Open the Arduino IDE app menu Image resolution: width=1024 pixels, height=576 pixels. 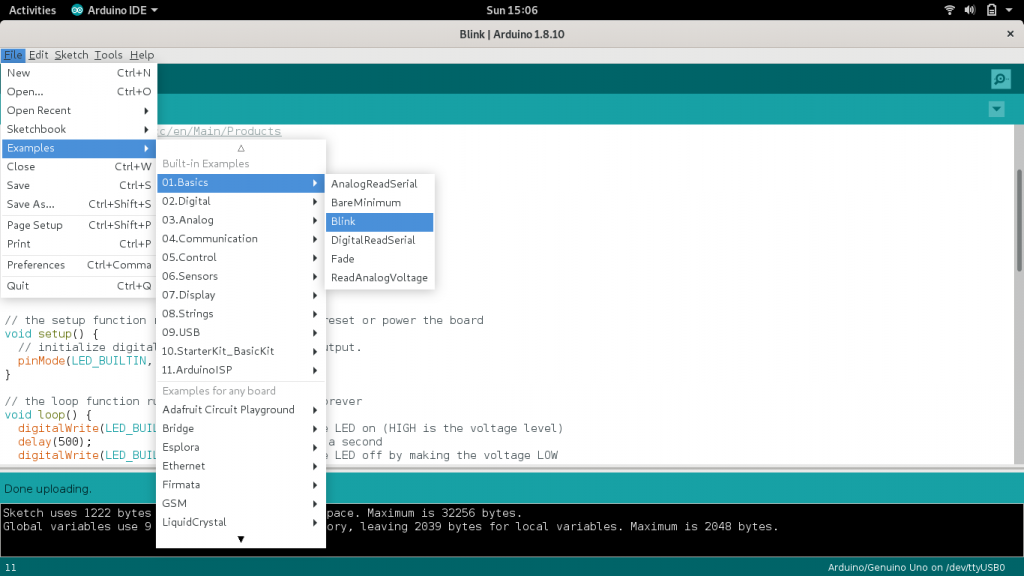[x=114, y=10]
